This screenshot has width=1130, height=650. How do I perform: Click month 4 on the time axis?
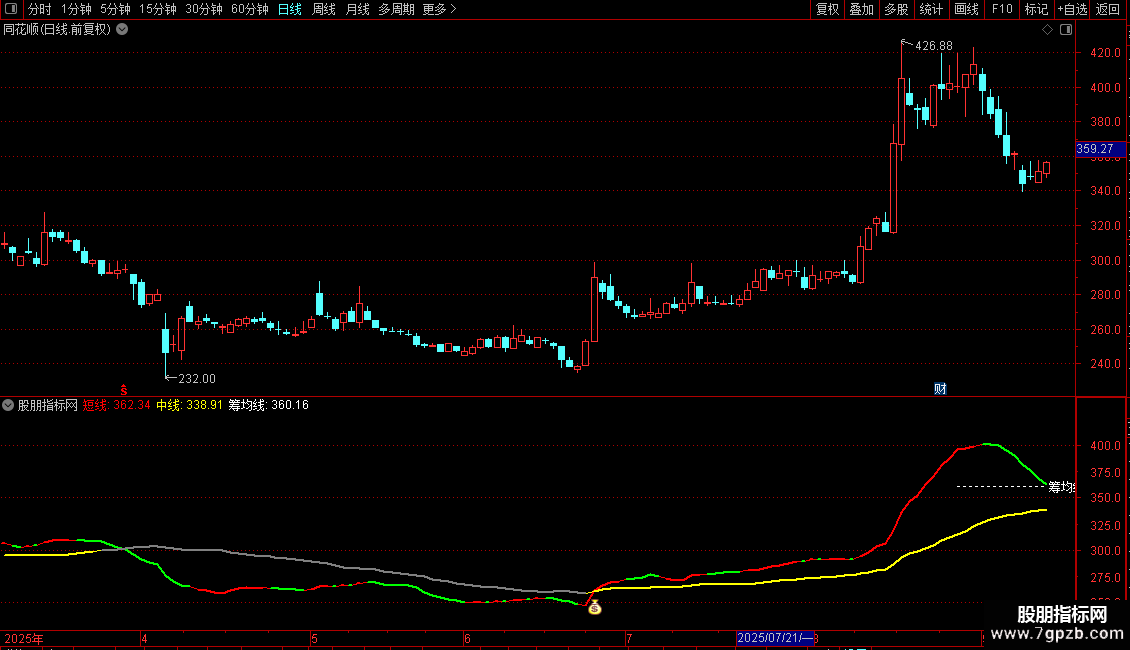click(144, 638)
